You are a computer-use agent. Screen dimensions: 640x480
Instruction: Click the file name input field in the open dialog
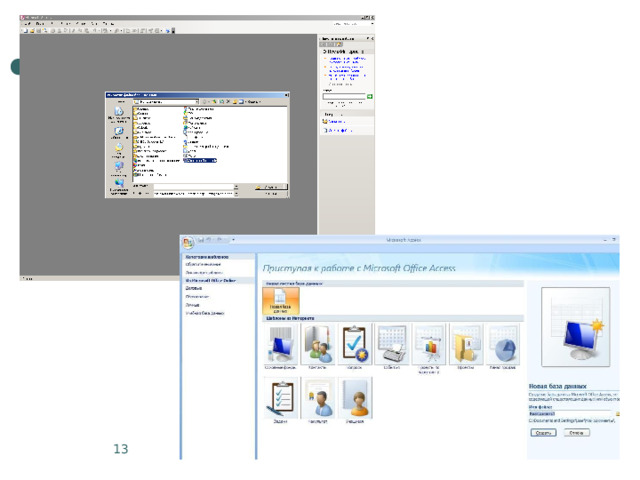[x=193, y=187]
